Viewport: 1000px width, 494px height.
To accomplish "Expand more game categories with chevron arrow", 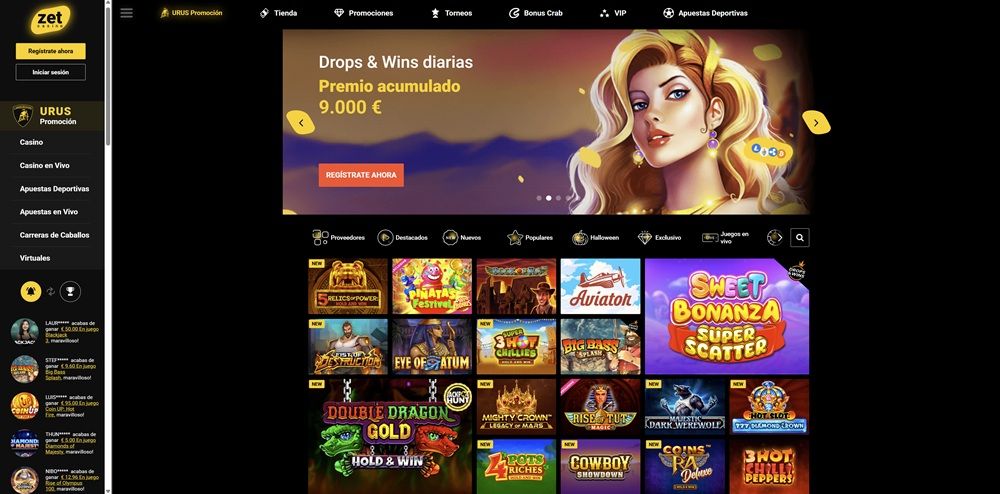I will click(x=776, y=238).
